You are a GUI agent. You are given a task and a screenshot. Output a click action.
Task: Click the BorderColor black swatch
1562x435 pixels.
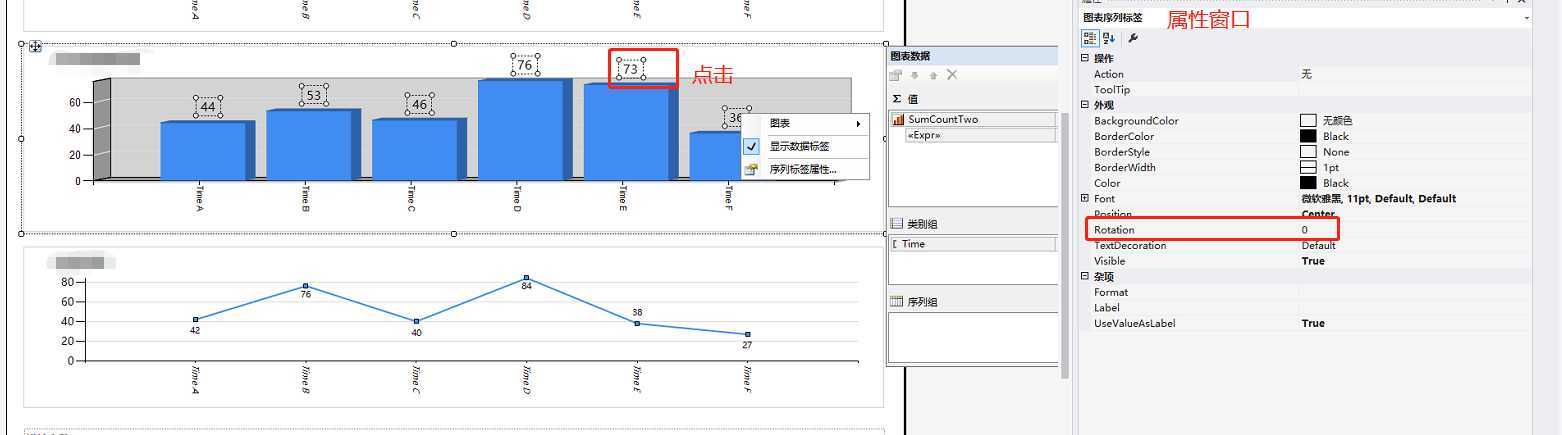point(1308,136)
